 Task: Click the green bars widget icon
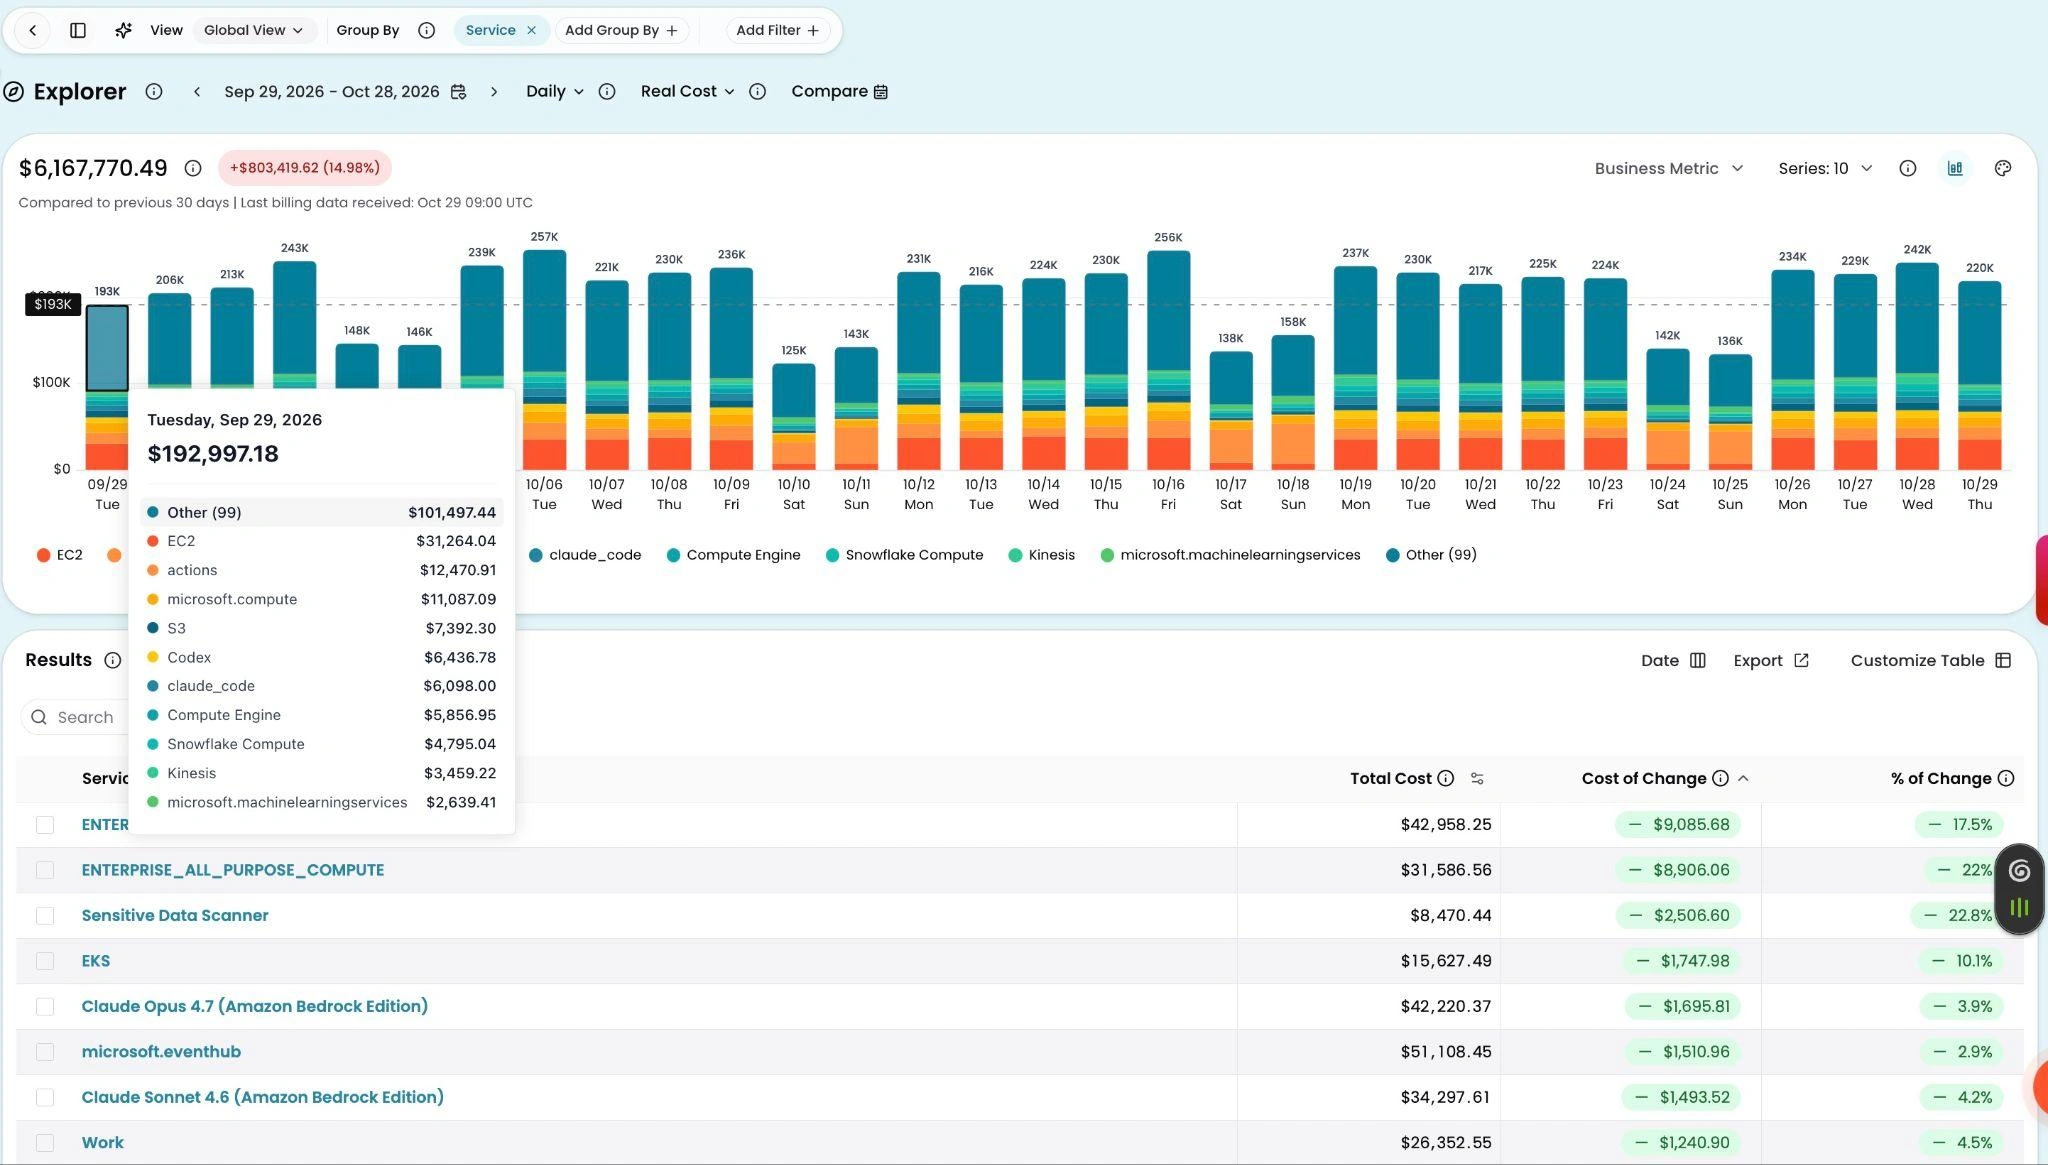(x=2019, y=908)
